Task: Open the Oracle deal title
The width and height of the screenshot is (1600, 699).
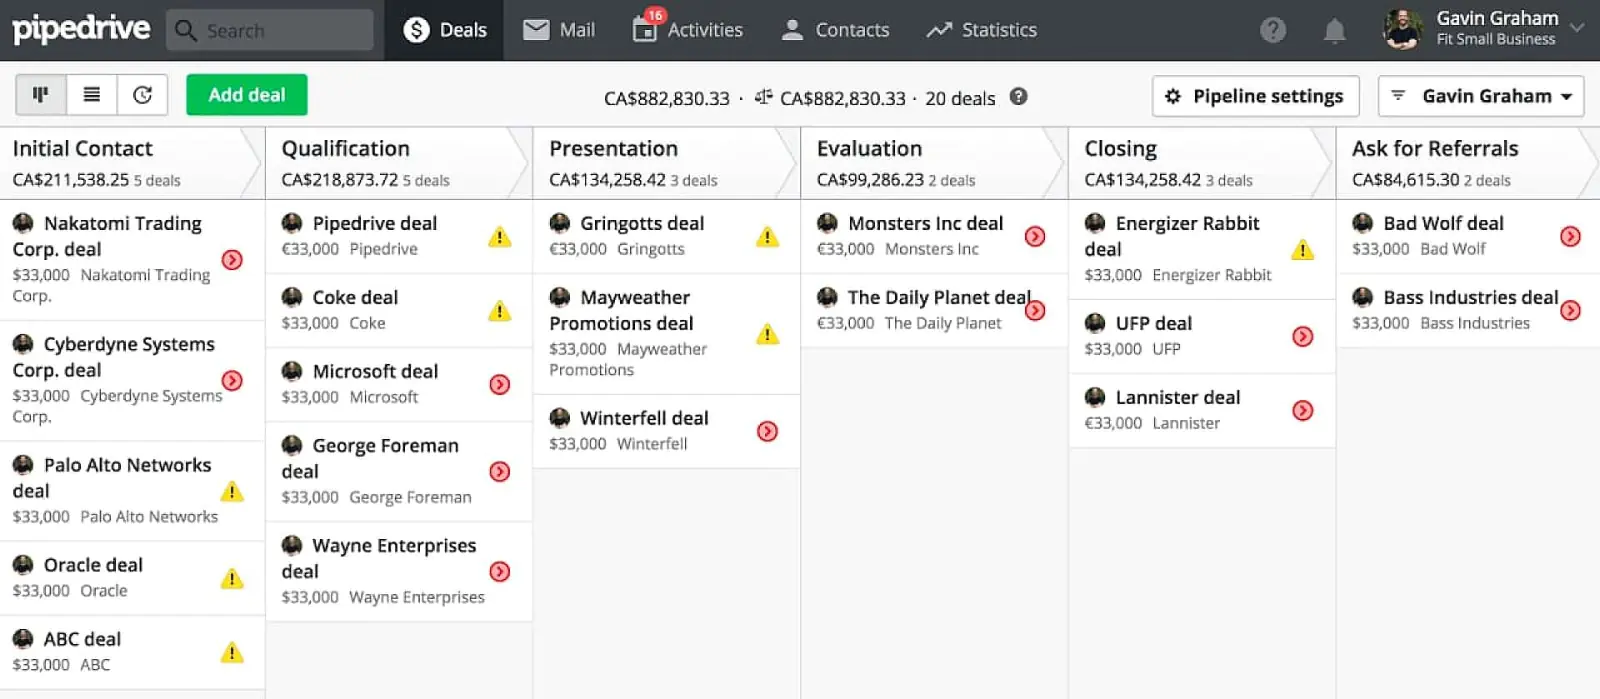Action: click(93, 565)
